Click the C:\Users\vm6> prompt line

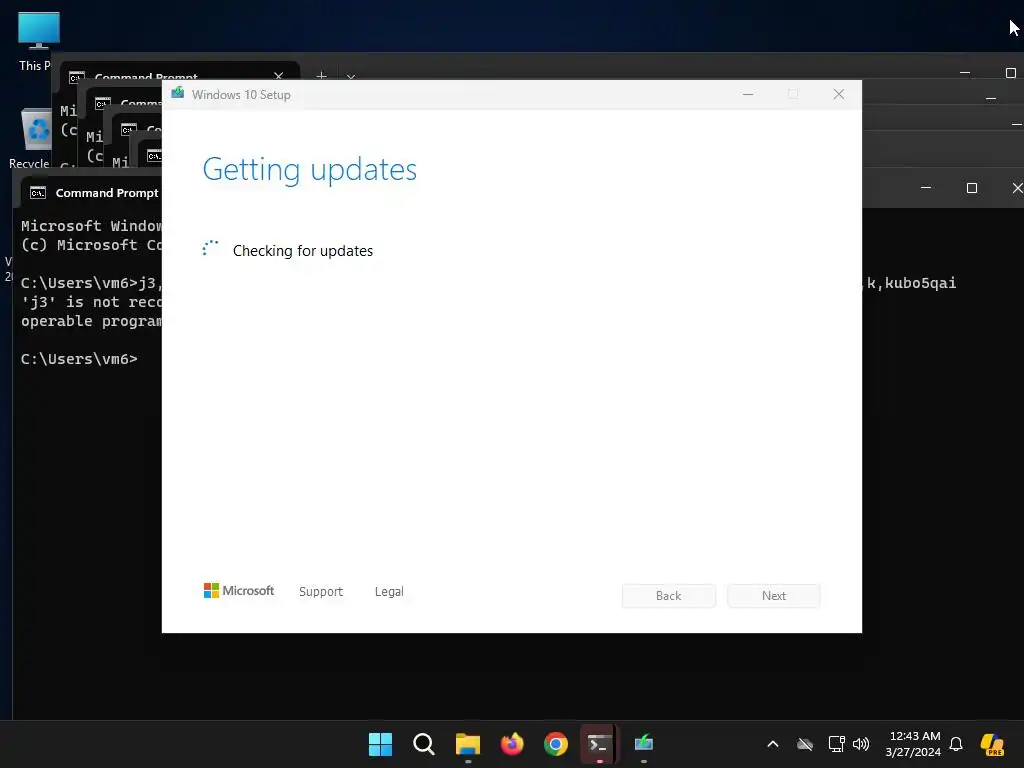click(79, 359)
